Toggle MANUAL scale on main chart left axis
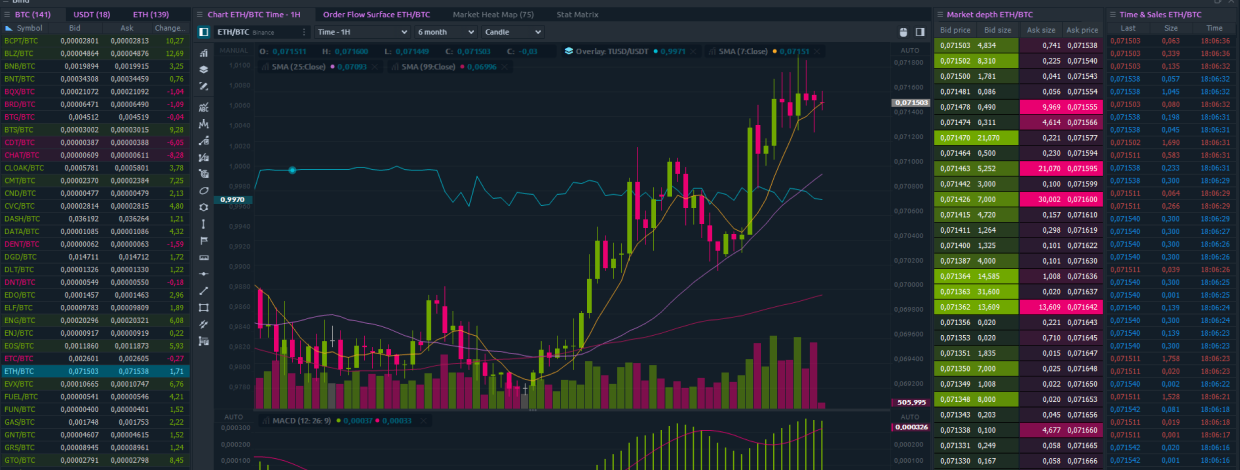Screen dimensions: 1240x470 pos(233,50)
